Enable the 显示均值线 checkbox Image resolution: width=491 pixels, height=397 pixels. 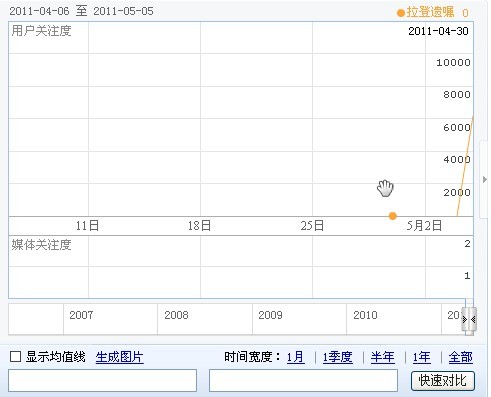(15, 357)
